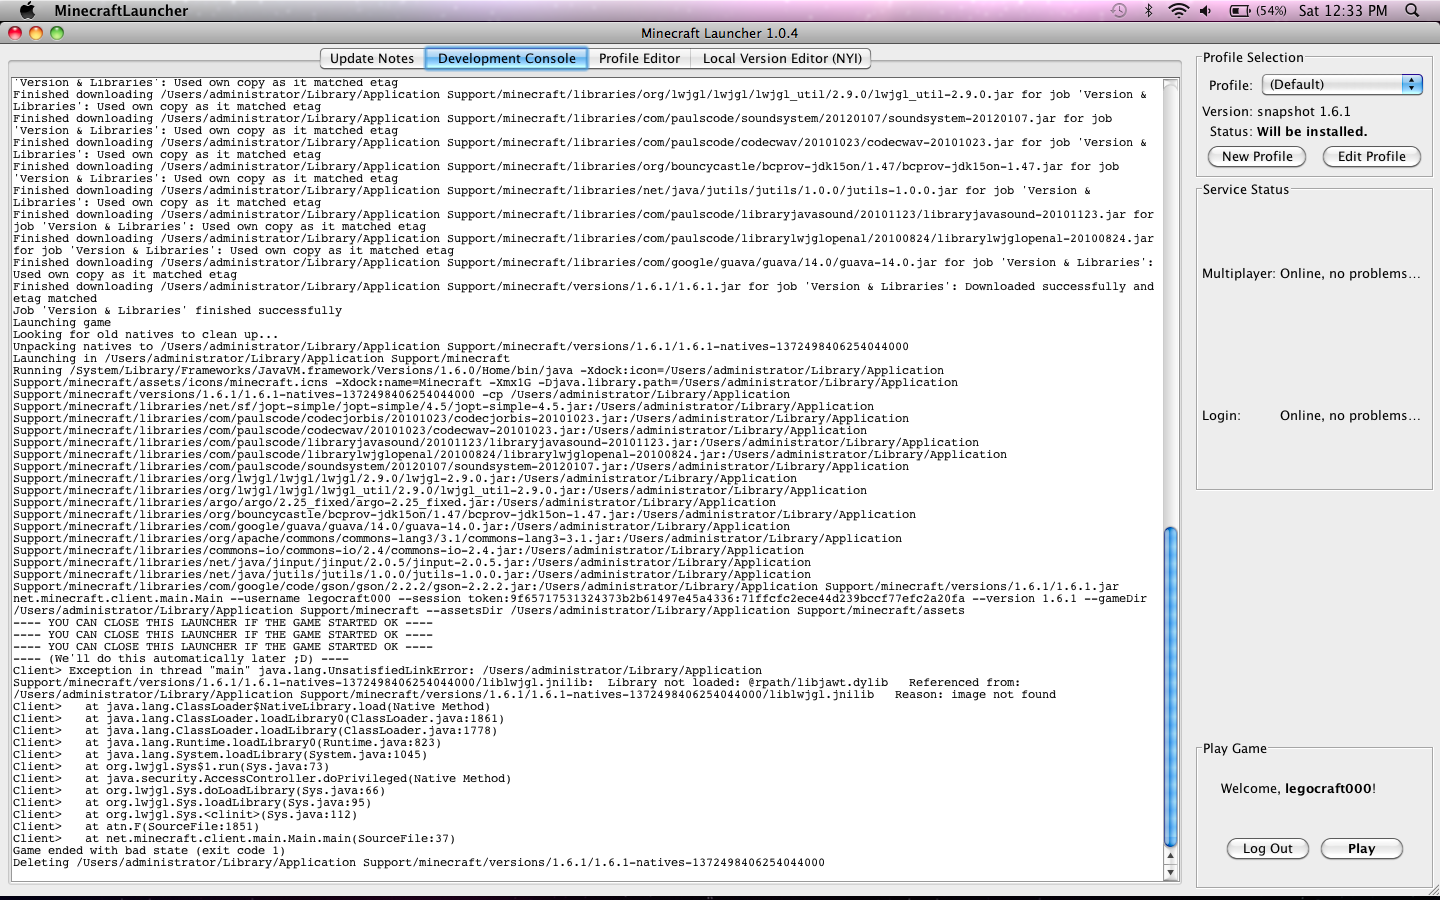Click the console scroll down arrow
The image size is (1440, 900).
pos(1171,872)
